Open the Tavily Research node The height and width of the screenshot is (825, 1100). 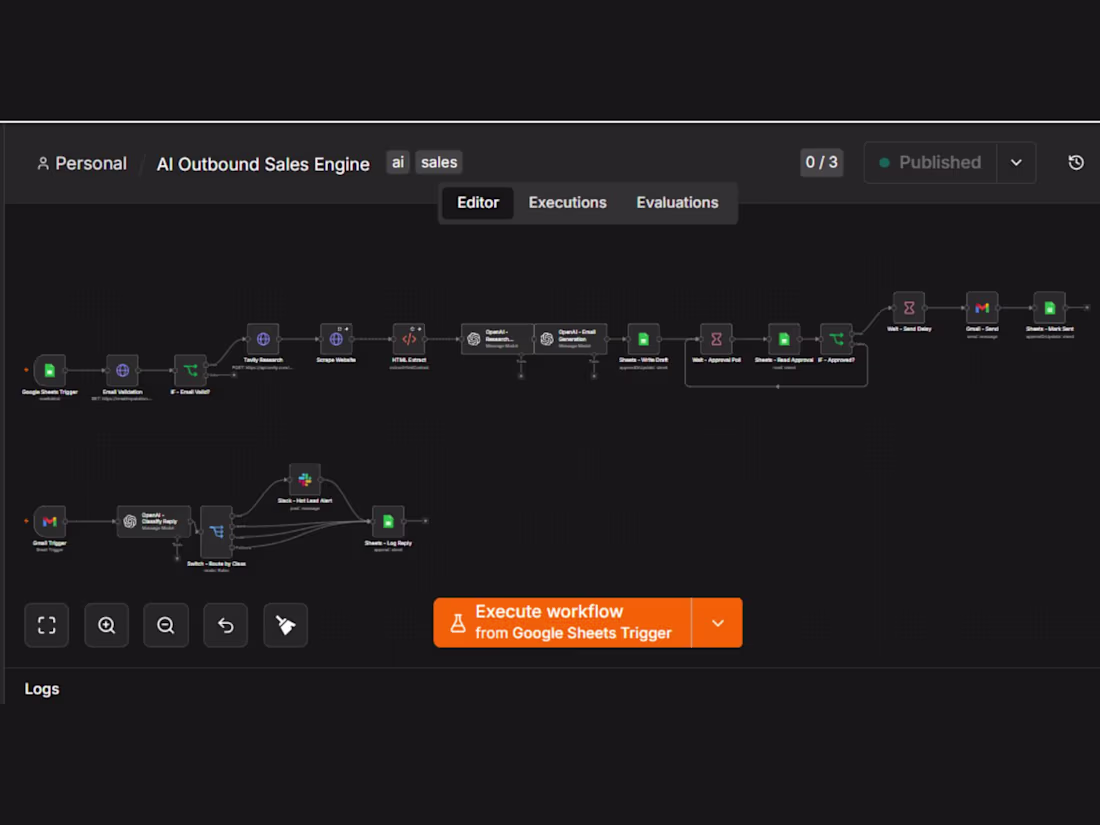tap(263, 339)
